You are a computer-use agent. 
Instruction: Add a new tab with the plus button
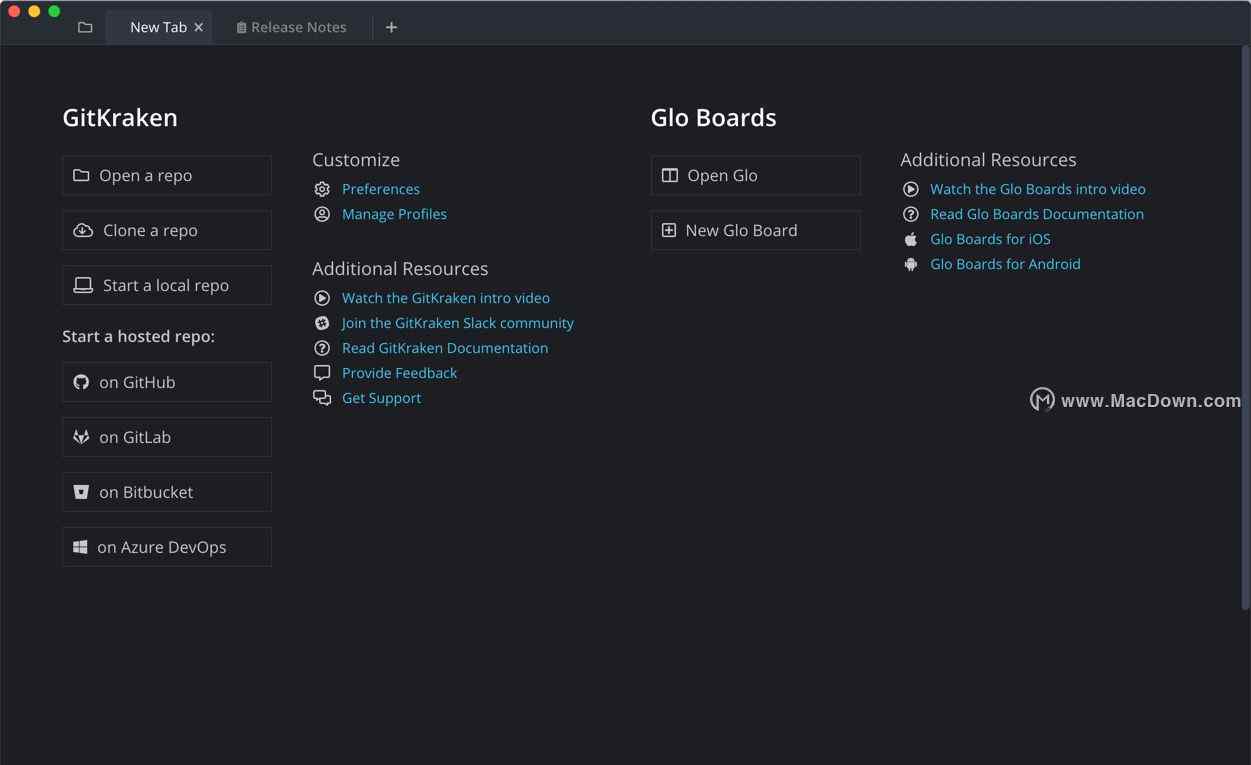391,27
